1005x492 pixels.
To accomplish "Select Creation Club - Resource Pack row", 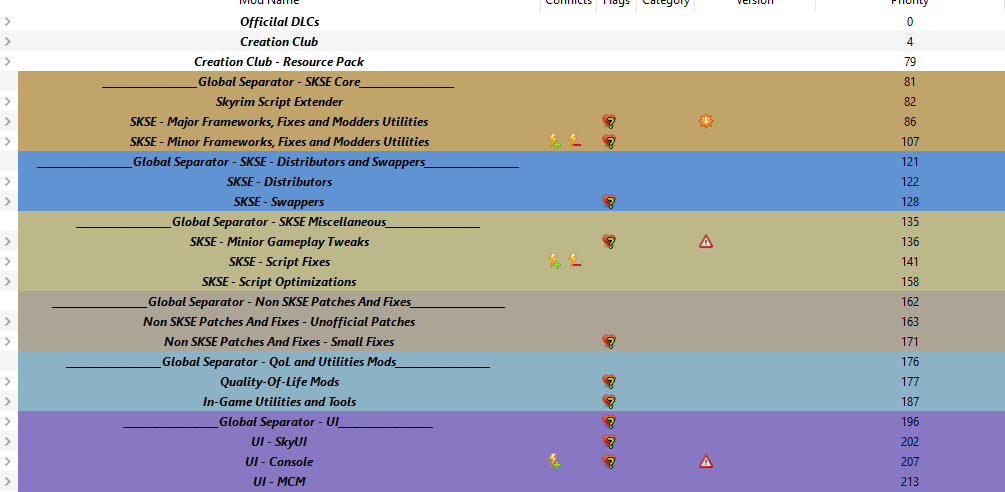I will [502, 62].
